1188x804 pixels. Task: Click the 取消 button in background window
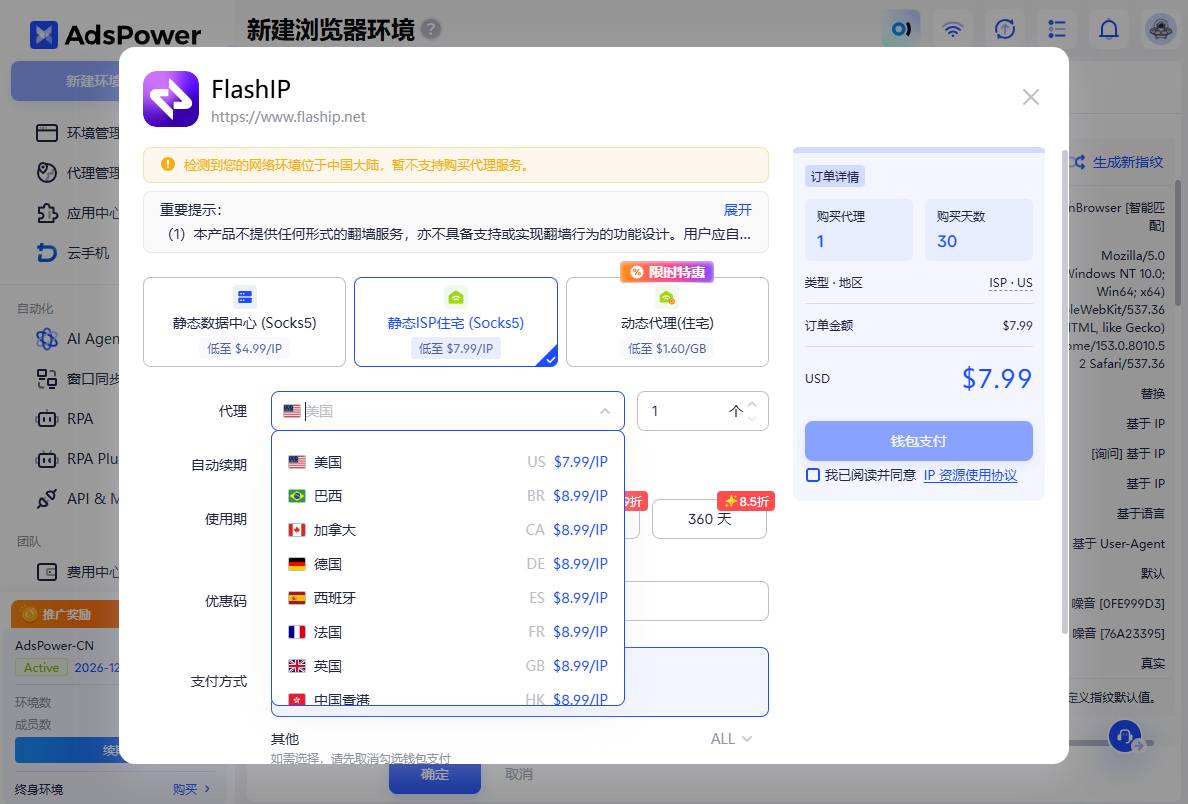519,774
